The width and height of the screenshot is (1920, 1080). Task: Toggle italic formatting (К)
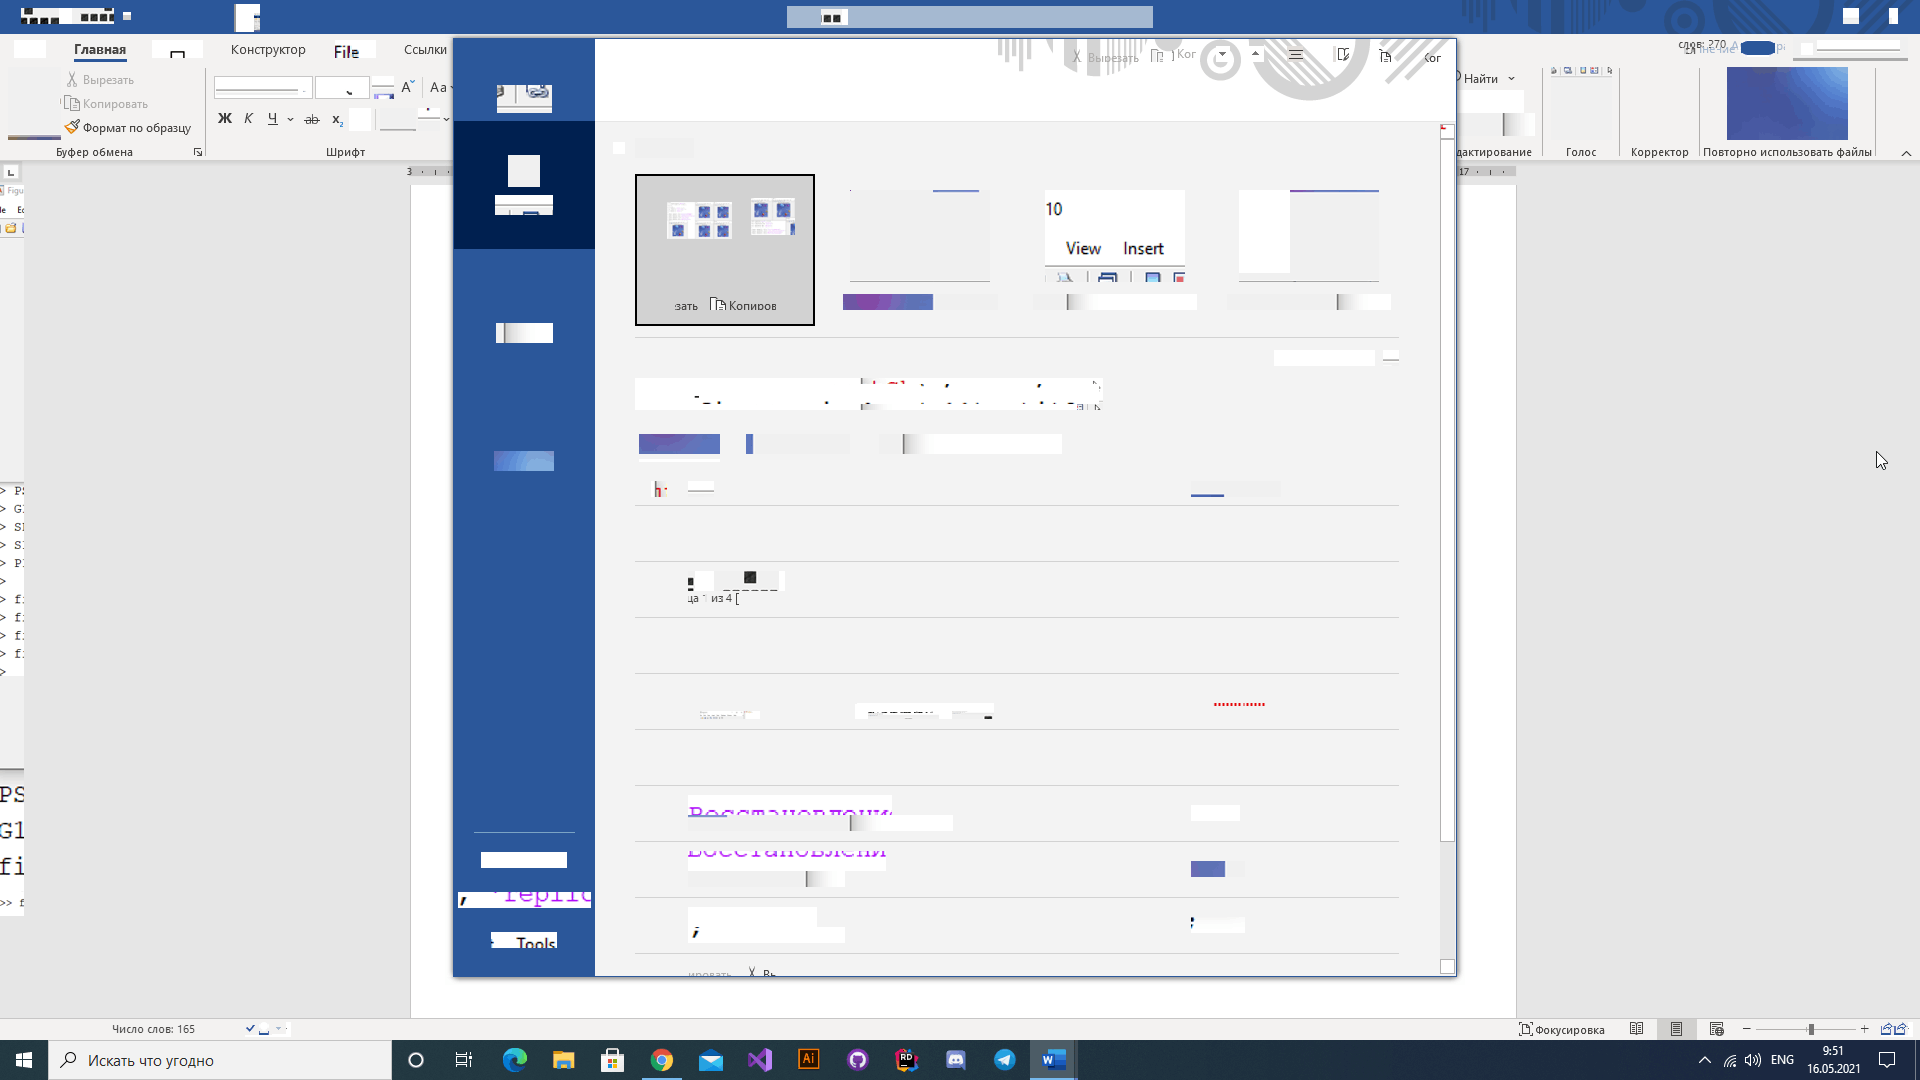click(248, 118)
